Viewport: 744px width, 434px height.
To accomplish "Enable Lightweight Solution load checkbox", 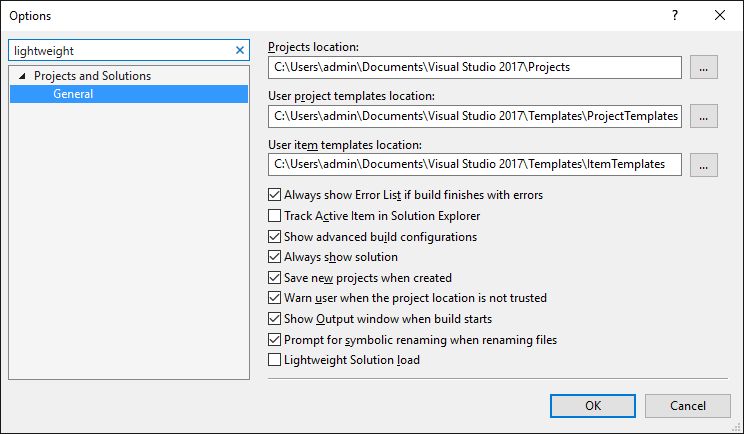I will (x=275, y=360).
